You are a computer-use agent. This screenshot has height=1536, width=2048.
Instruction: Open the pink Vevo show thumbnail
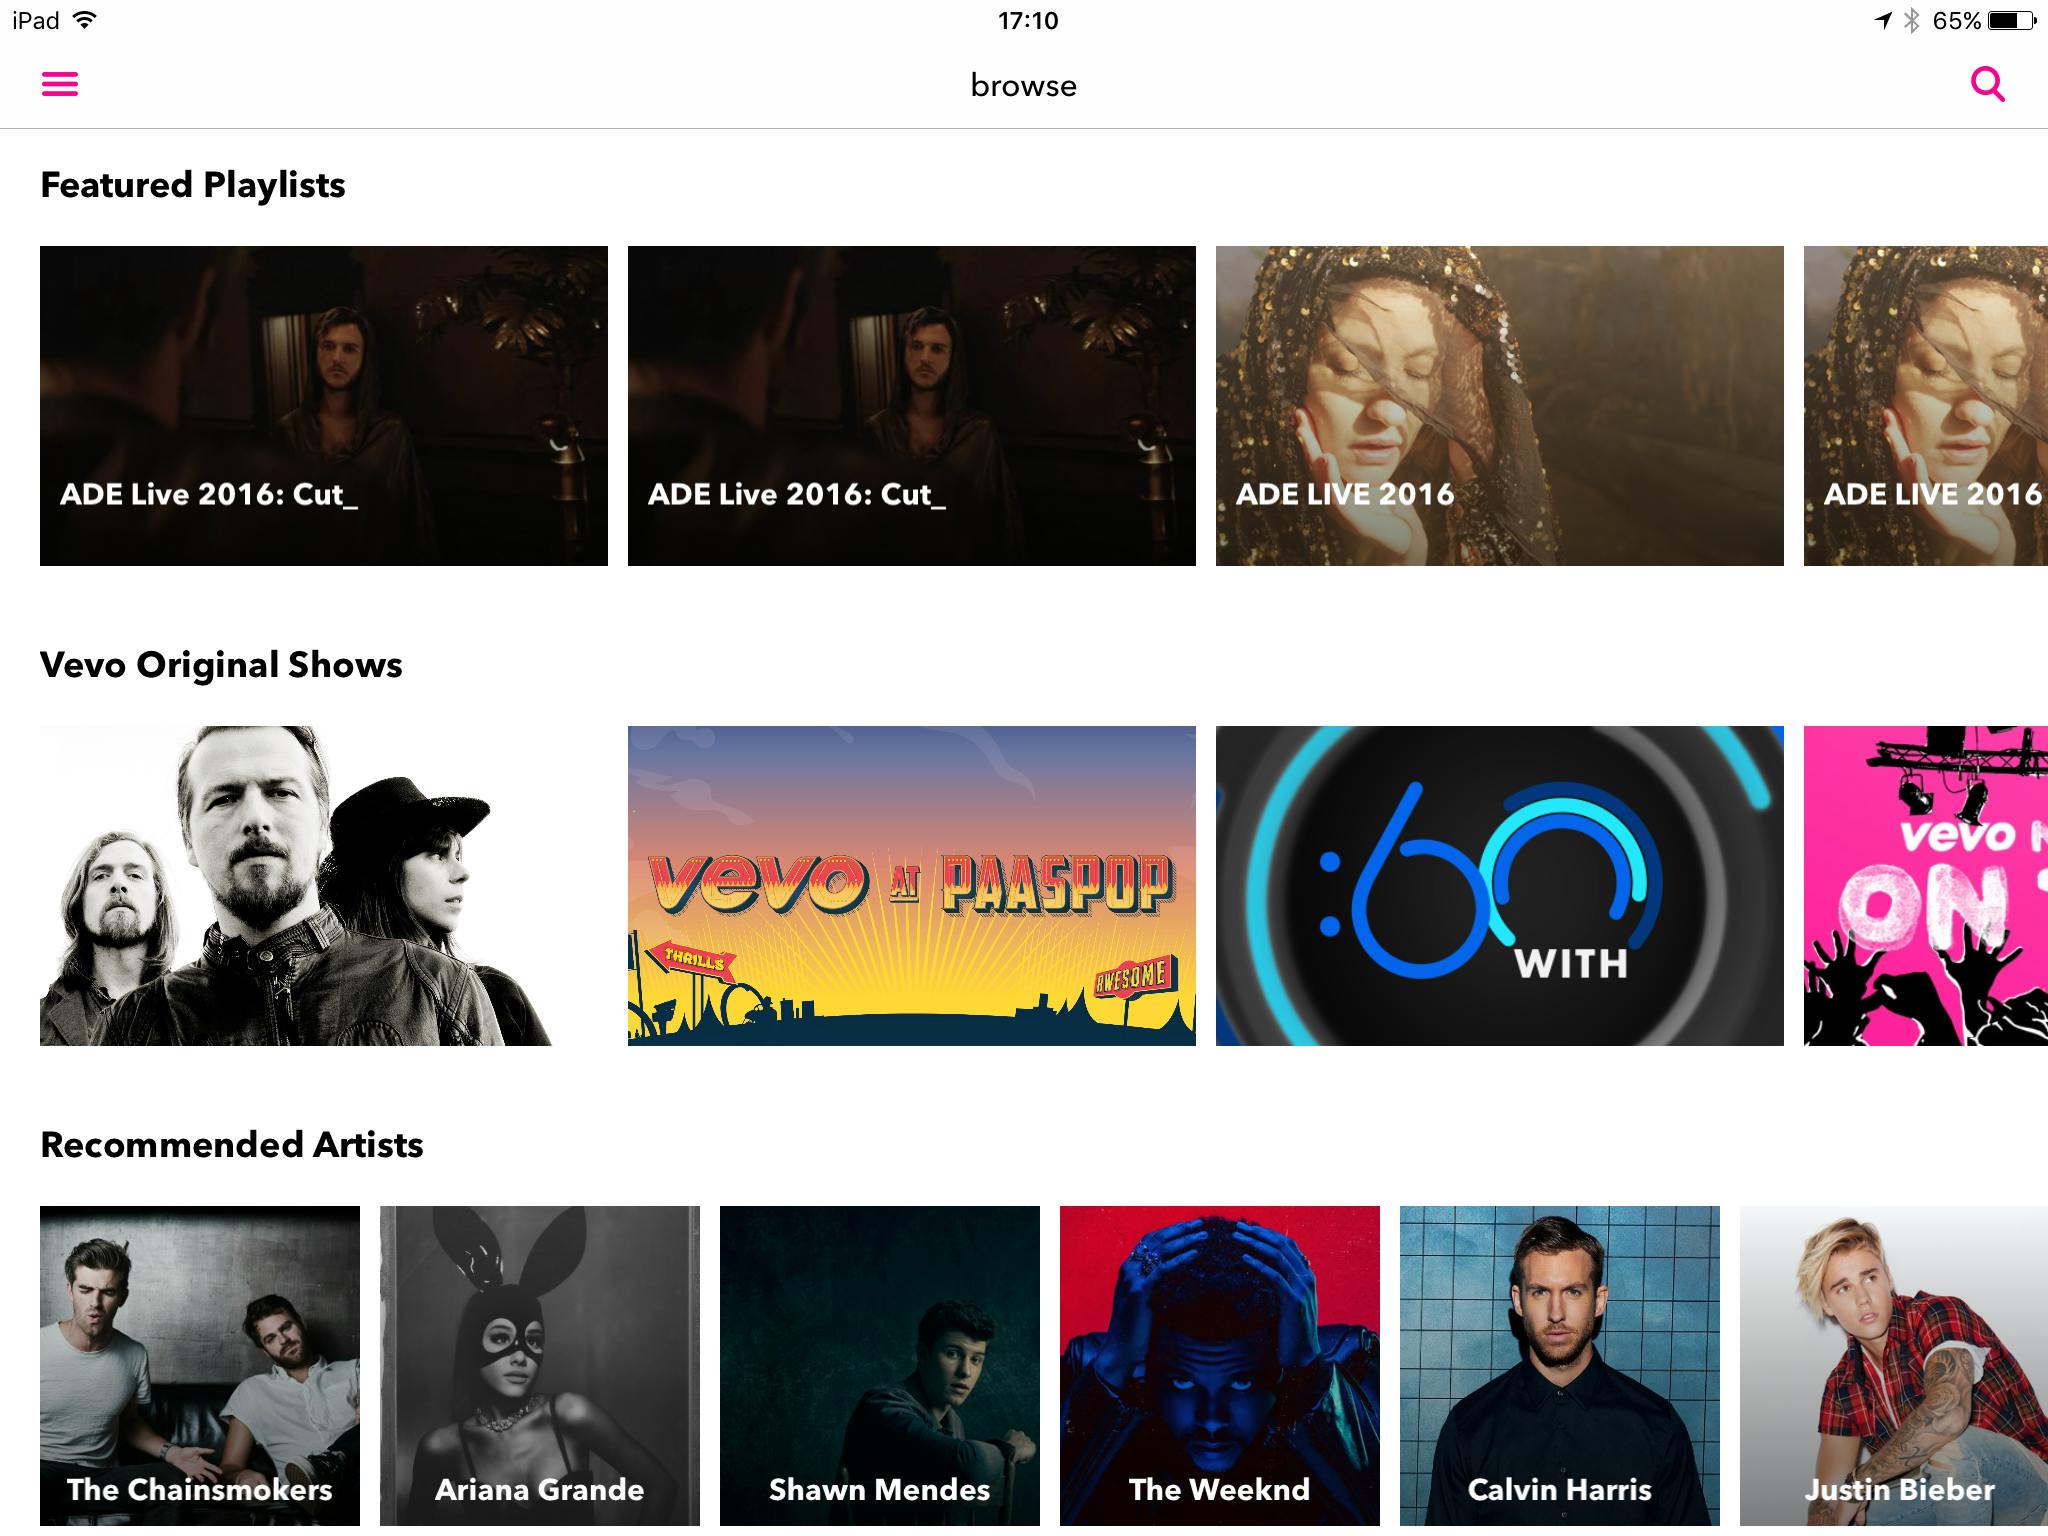click(x=1925, y=885)
